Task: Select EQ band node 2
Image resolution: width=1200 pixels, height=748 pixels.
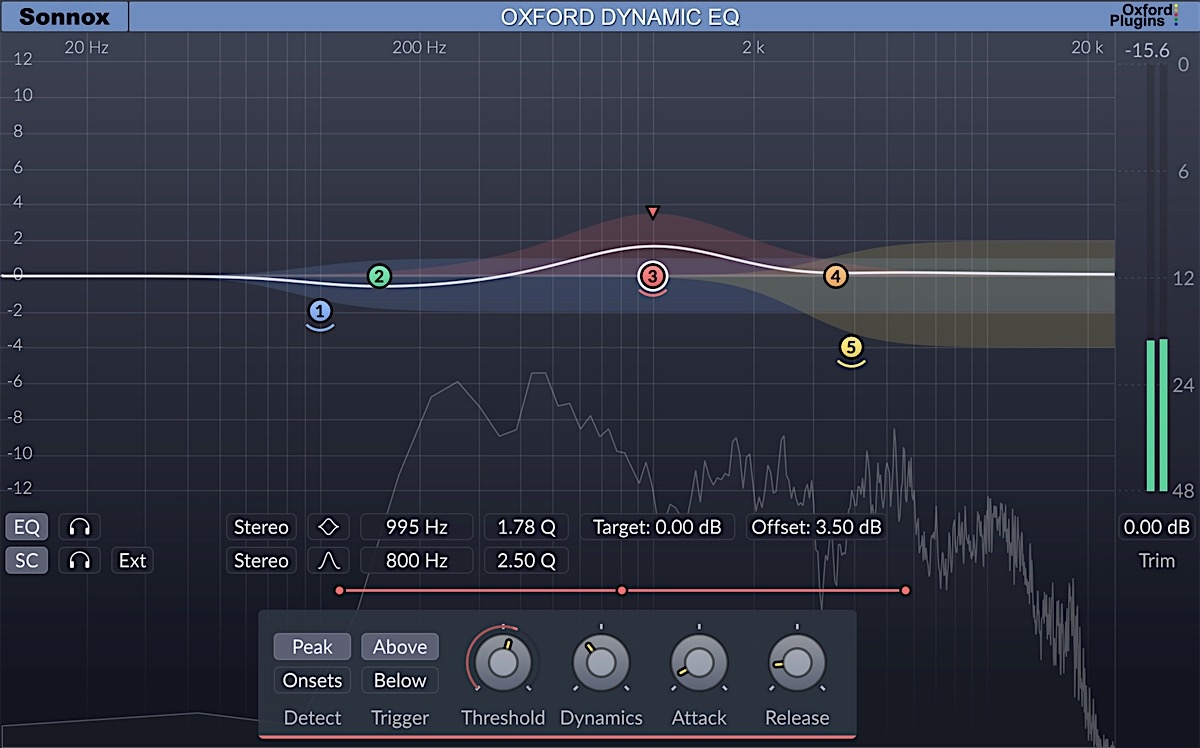Action: tap(378, 277)
